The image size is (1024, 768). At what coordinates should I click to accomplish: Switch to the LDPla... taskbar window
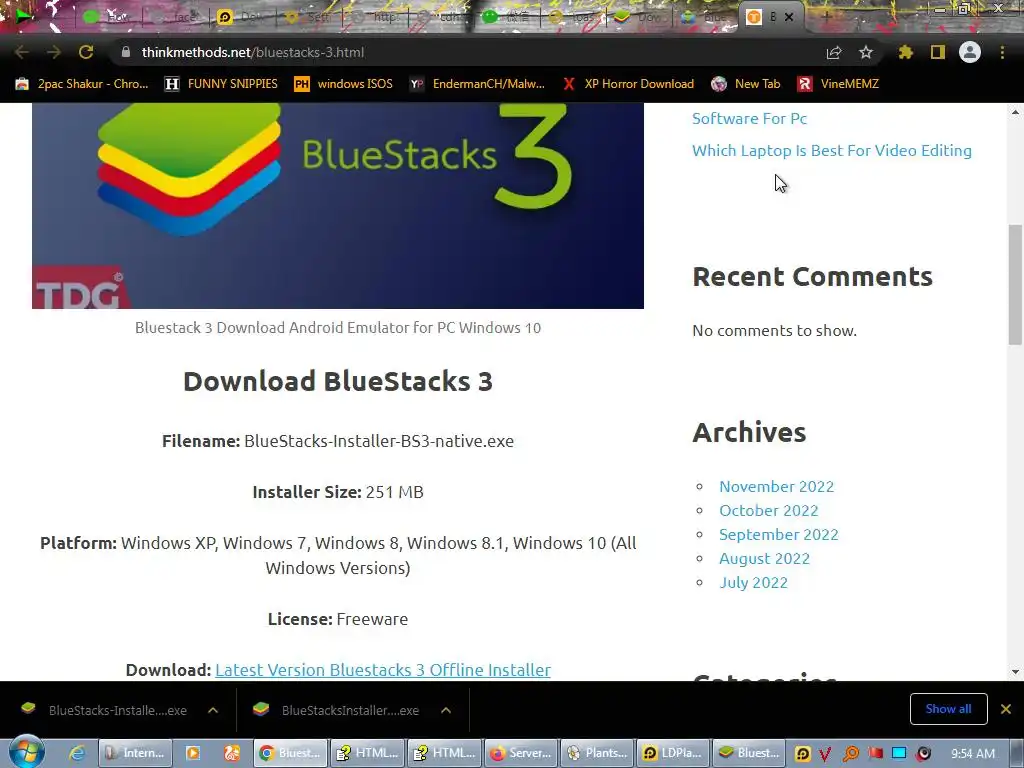[673, 753]
